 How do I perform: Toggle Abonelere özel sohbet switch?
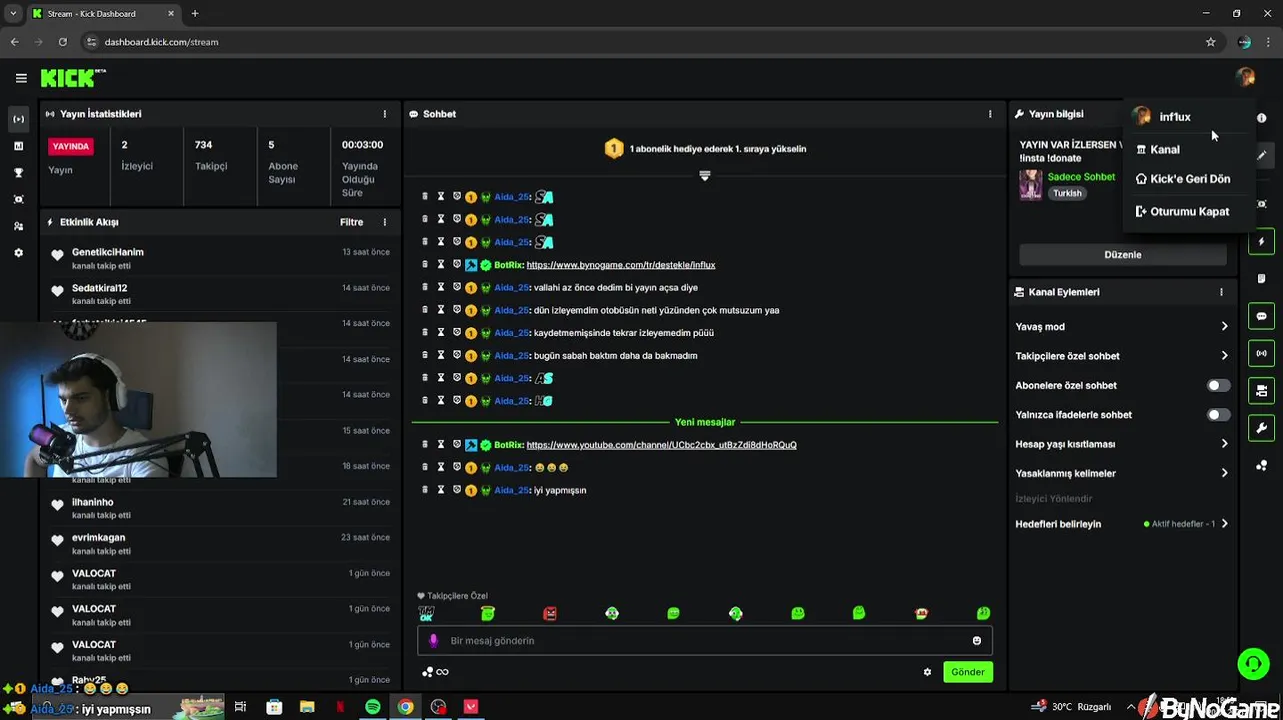click(x=1218, y=385)
